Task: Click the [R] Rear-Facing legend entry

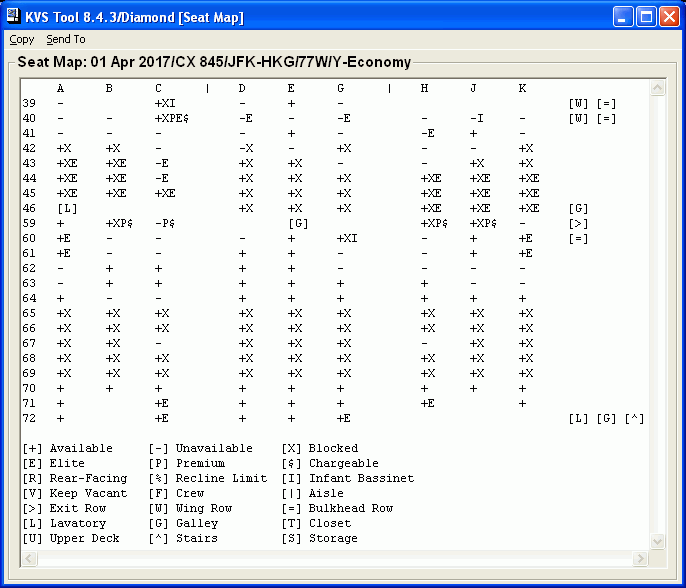Action: (x=75, y=478)
